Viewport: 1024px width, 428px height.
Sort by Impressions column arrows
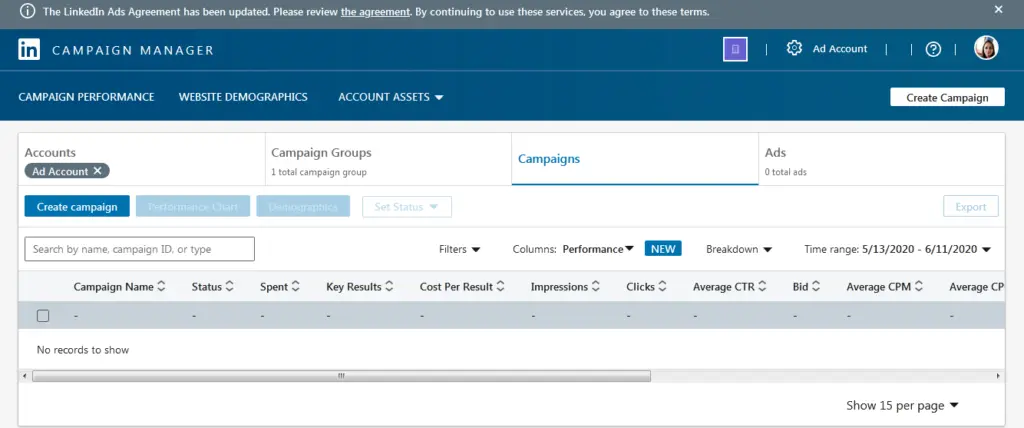pos(597,287)
